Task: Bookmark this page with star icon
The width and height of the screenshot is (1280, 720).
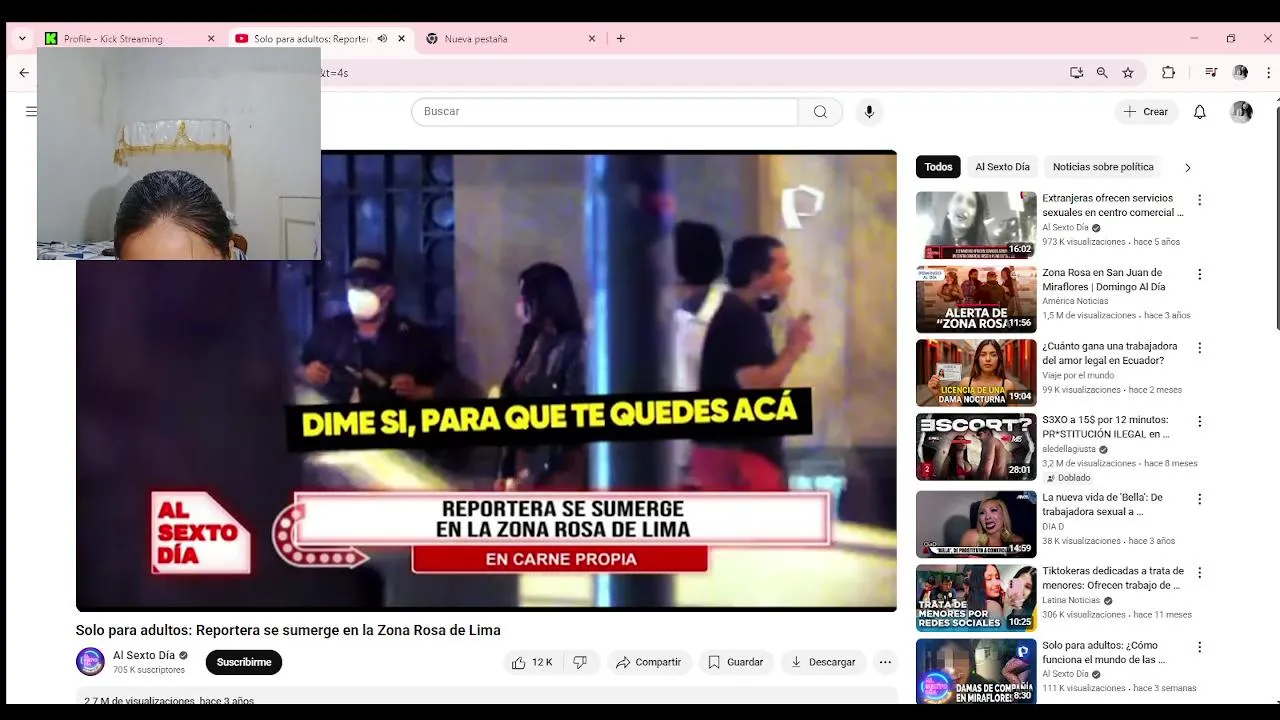Action: (x=1128, y=72)
